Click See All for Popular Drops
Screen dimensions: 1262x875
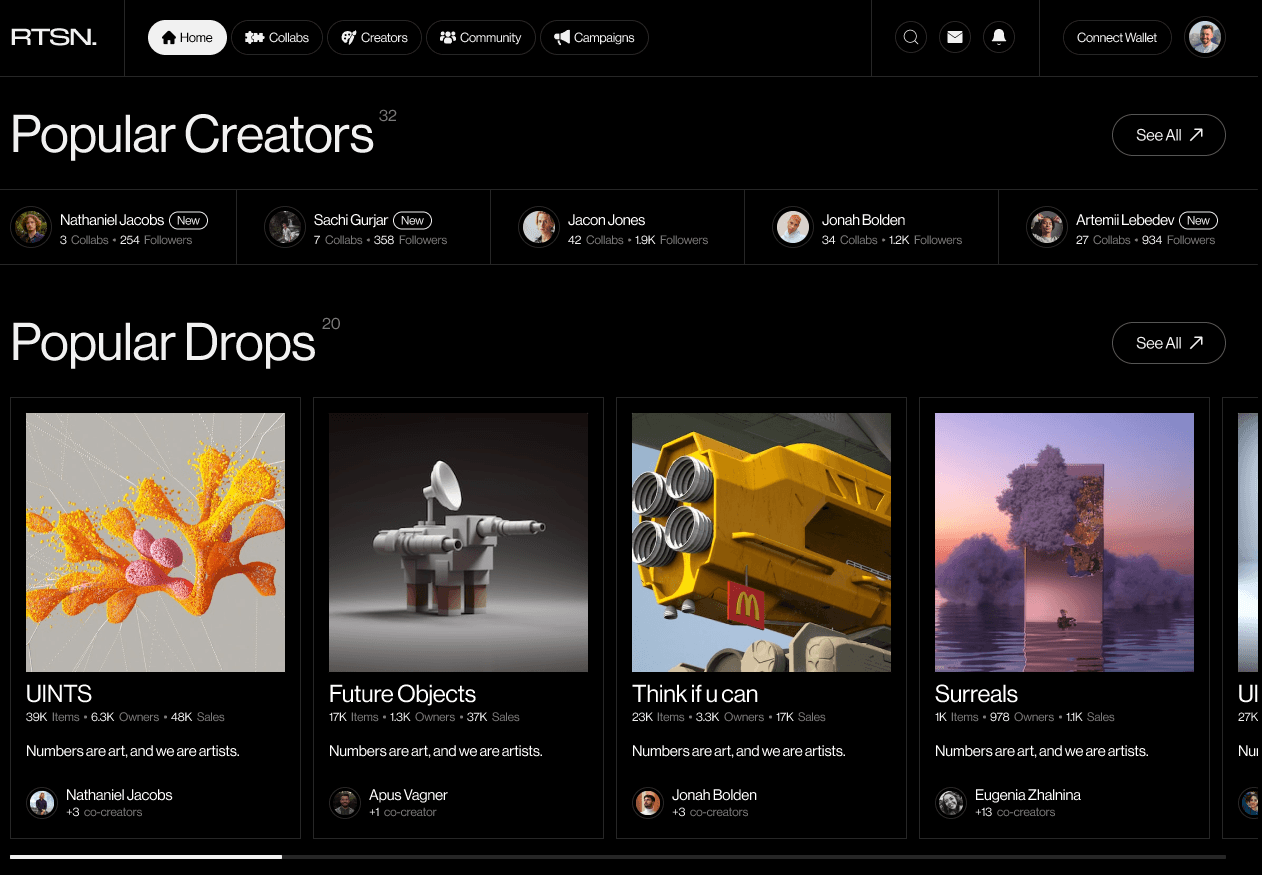pos(1168,343)
